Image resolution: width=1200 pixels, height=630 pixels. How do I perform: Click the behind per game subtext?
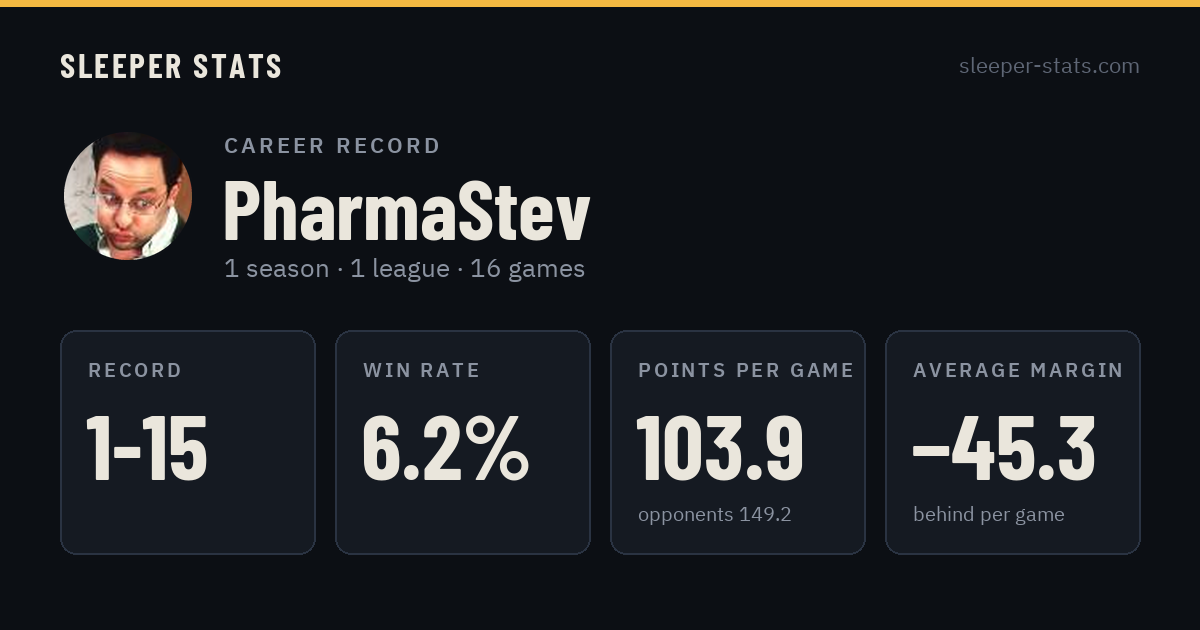[x=989, y=515]
